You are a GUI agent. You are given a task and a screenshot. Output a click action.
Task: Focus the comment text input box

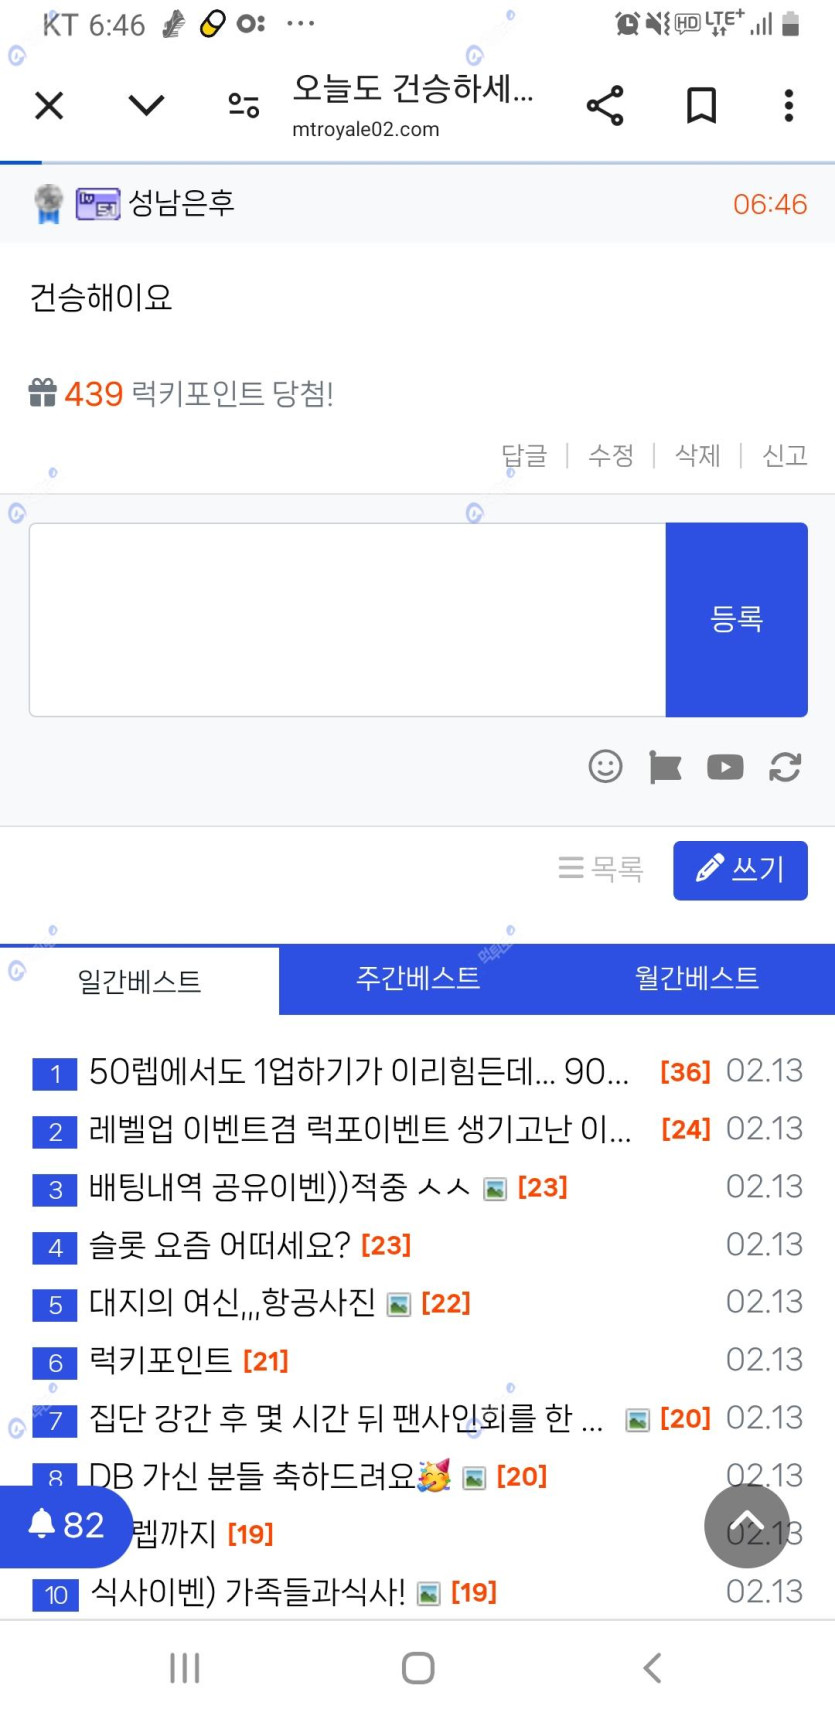[347, 619]
